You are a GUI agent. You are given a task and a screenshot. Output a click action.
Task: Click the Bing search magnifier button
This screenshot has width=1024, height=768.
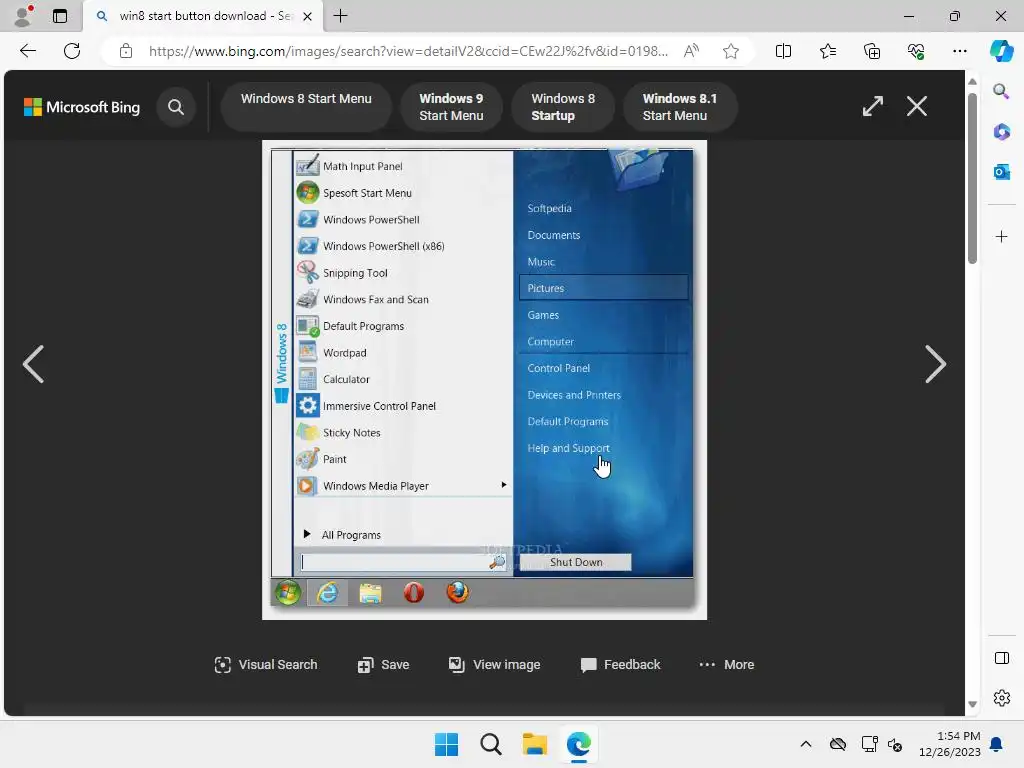(x=176, y=106)
